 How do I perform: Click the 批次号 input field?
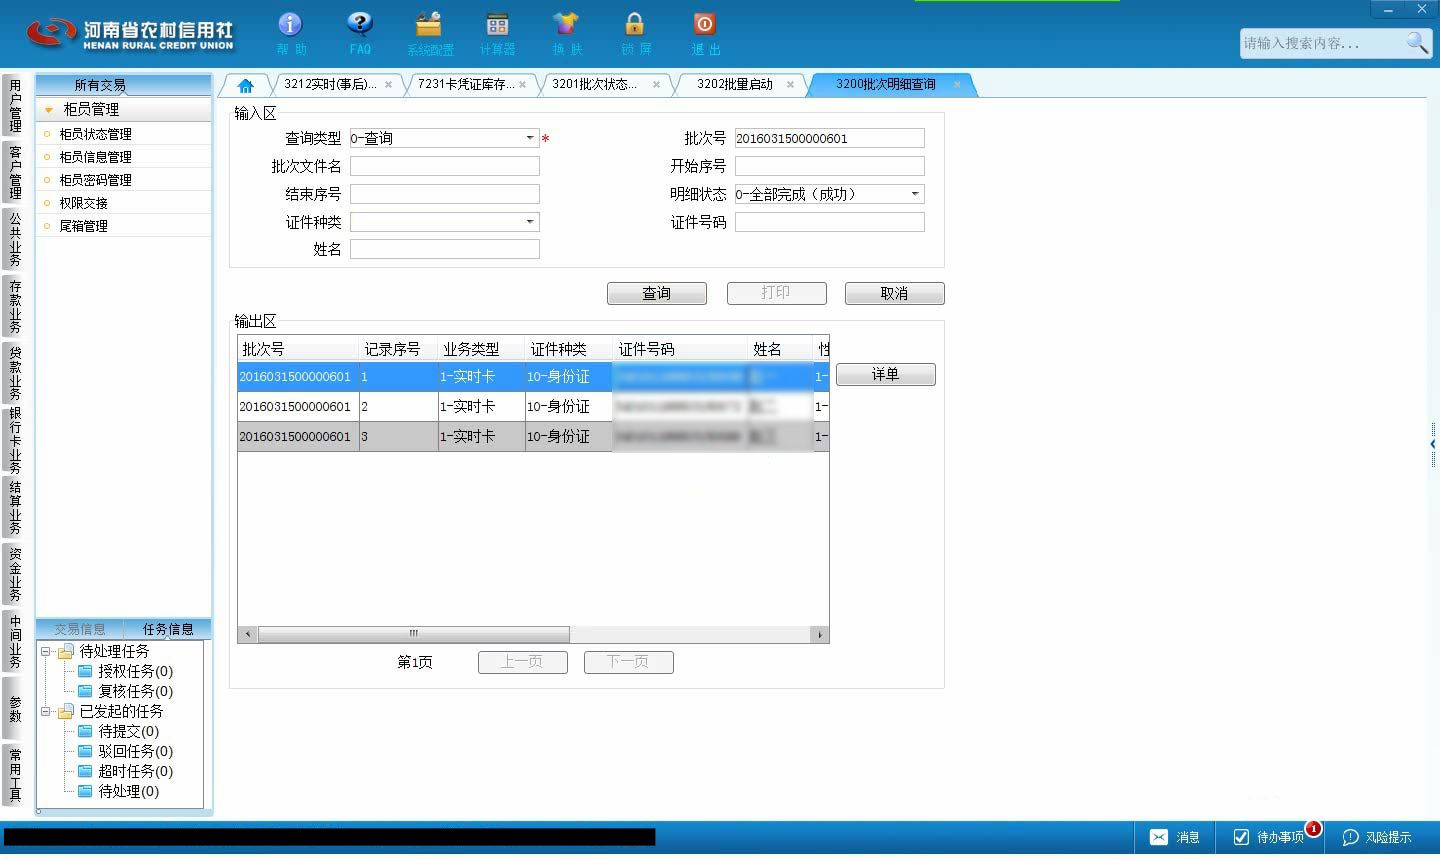tap(830, 138)
